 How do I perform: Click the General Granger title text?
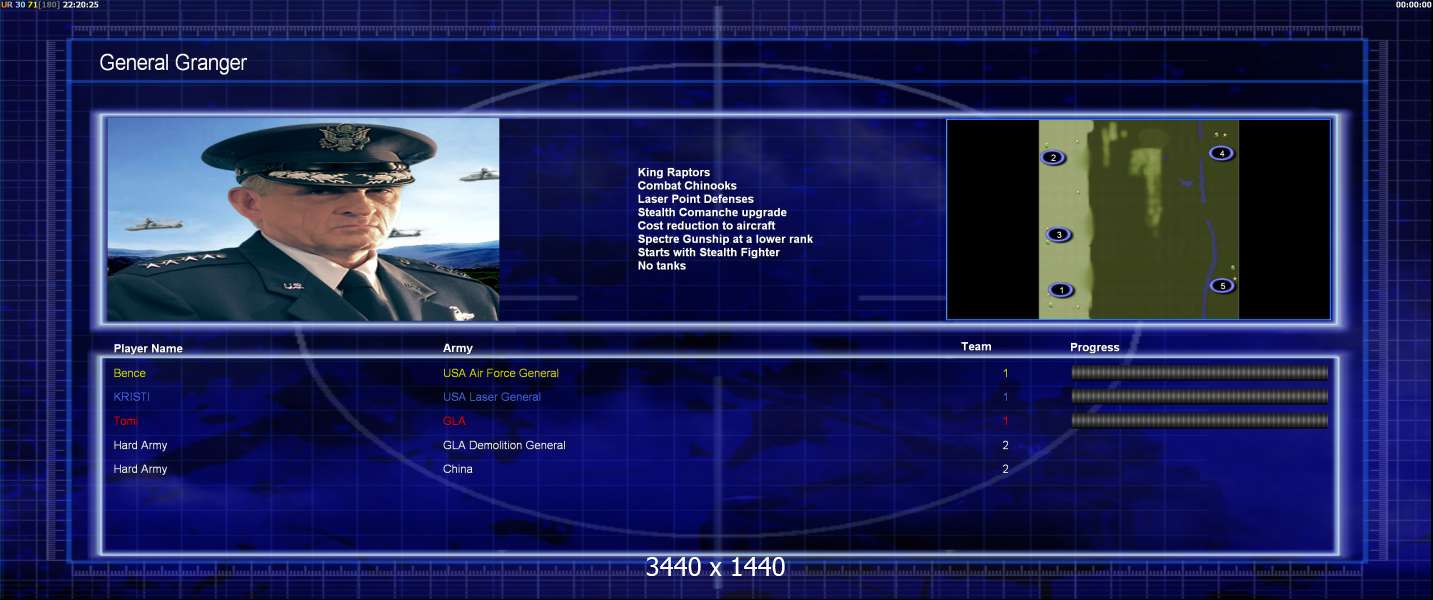tap(173, 63)
